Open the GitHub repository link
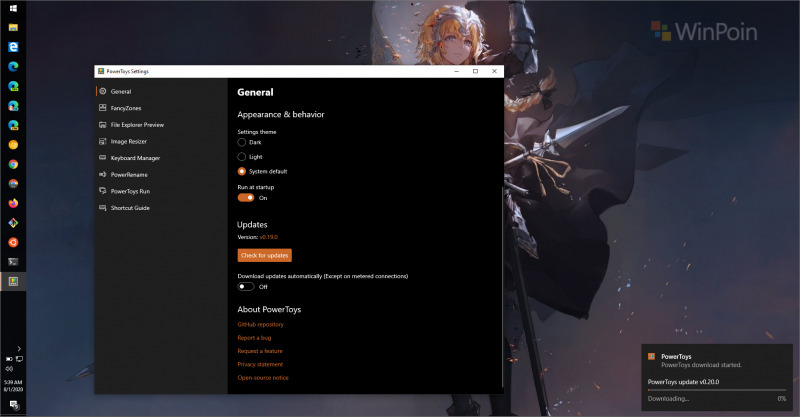The height and width of the screenshot is (417, 800). [x=260, y=325]
